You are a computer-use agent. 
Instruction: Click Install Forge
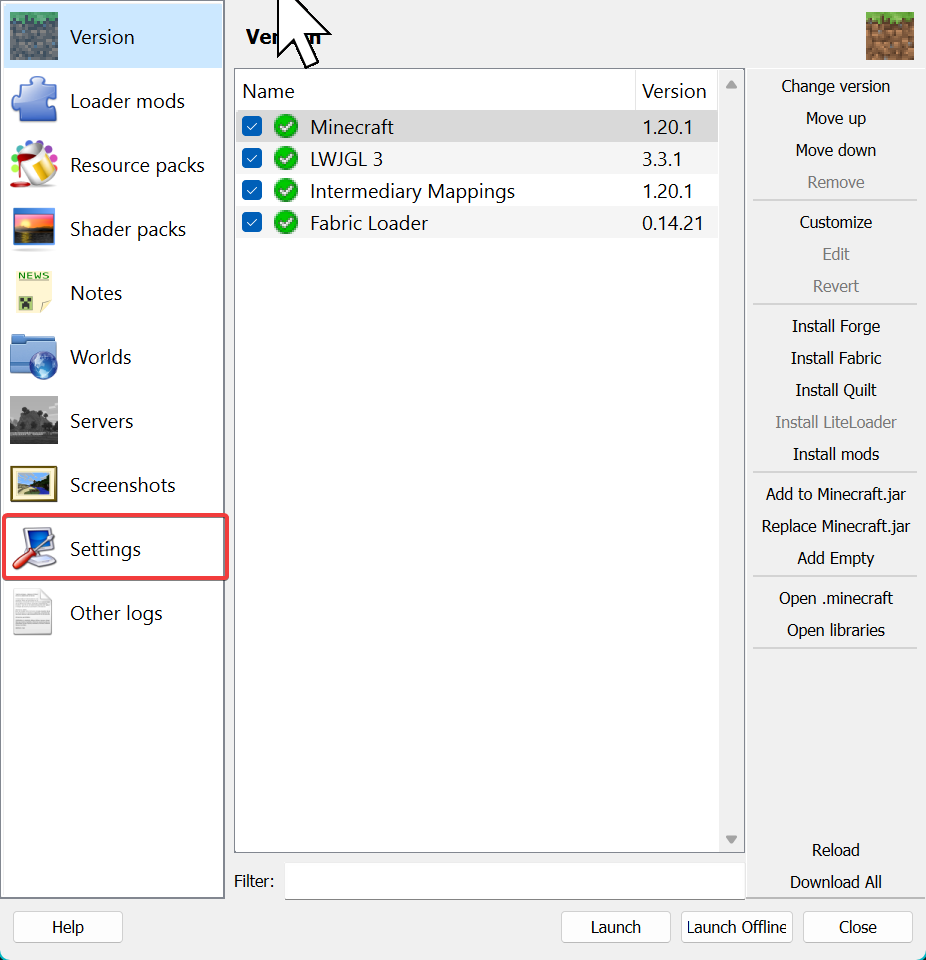[x=835, y=326]
